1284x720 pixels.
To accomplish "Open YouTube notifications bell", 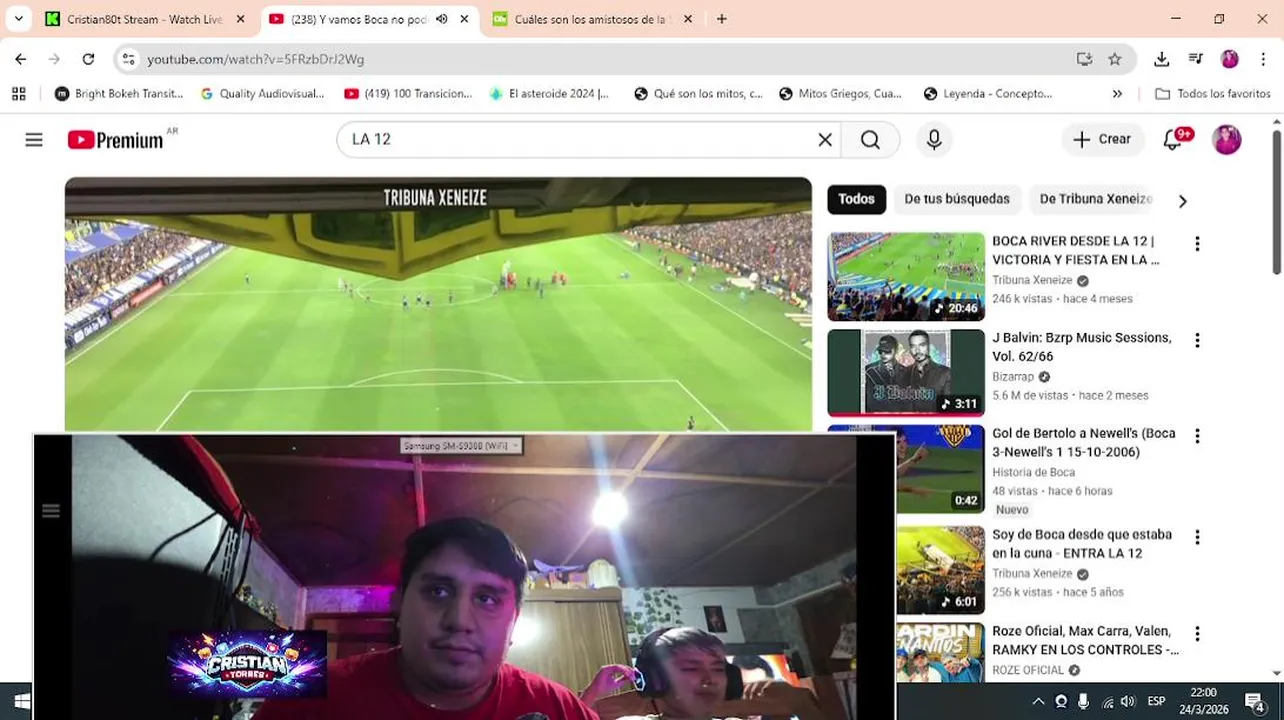I will pos(1174,140).
